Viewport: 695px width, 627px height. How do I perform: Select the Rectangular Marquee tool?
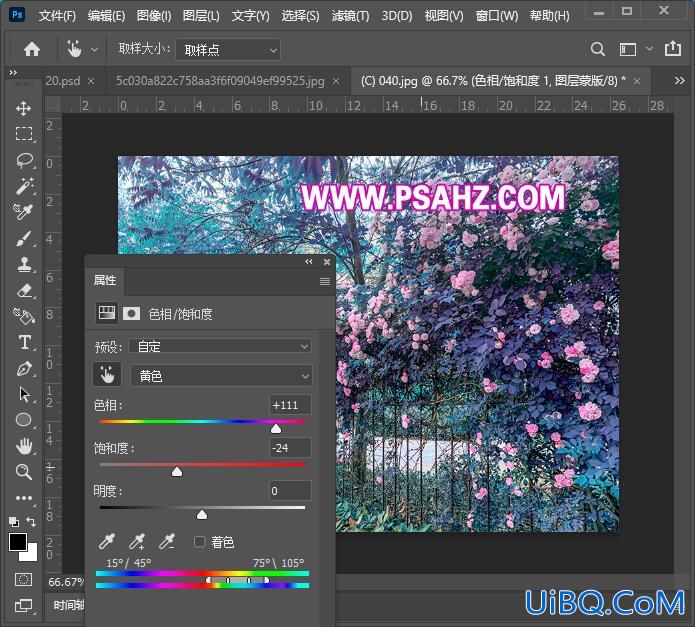pos(23,133)
